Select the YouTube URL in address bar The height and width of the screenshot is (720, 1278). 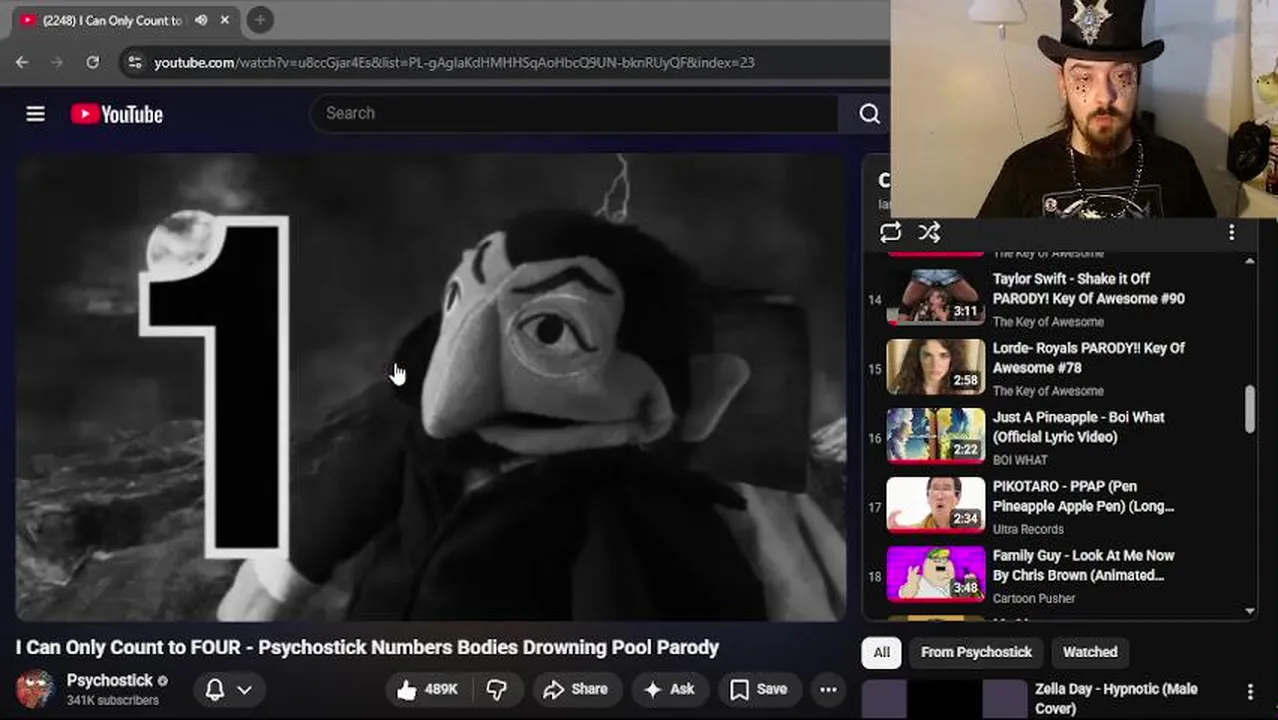pyautogui.click(x=454, y=62)
